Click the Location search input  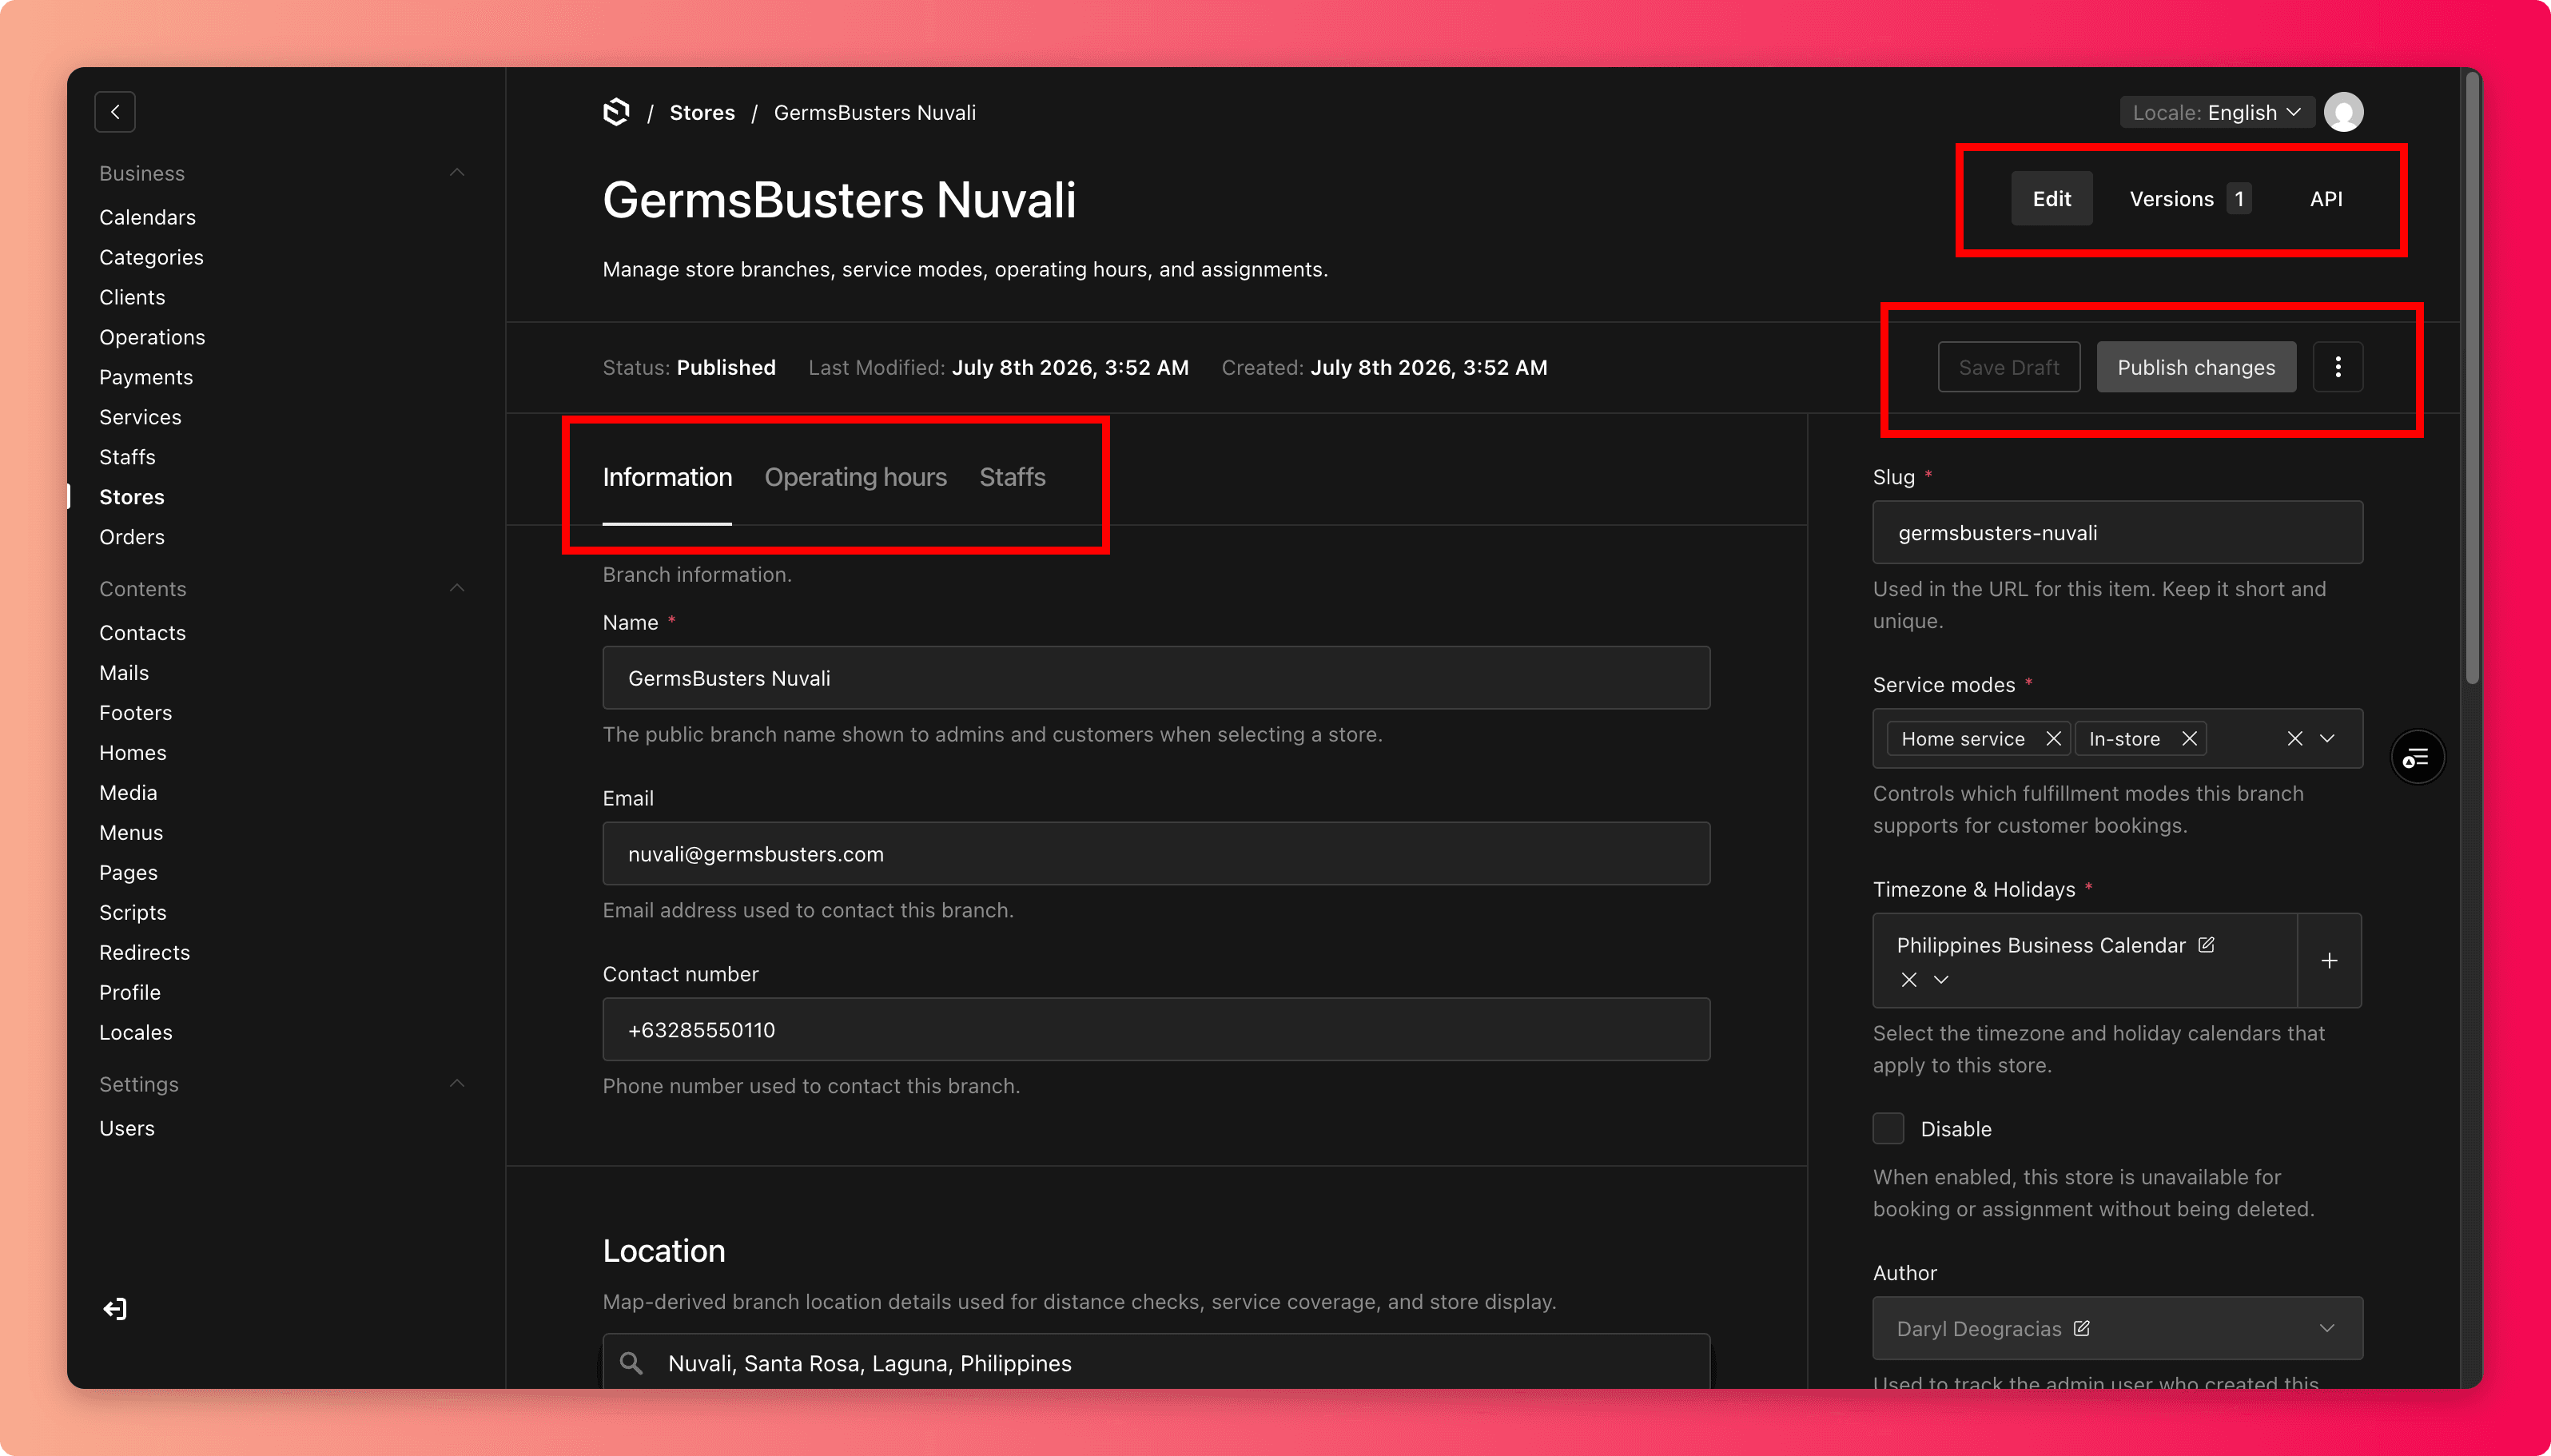tap(1155, 1363)
